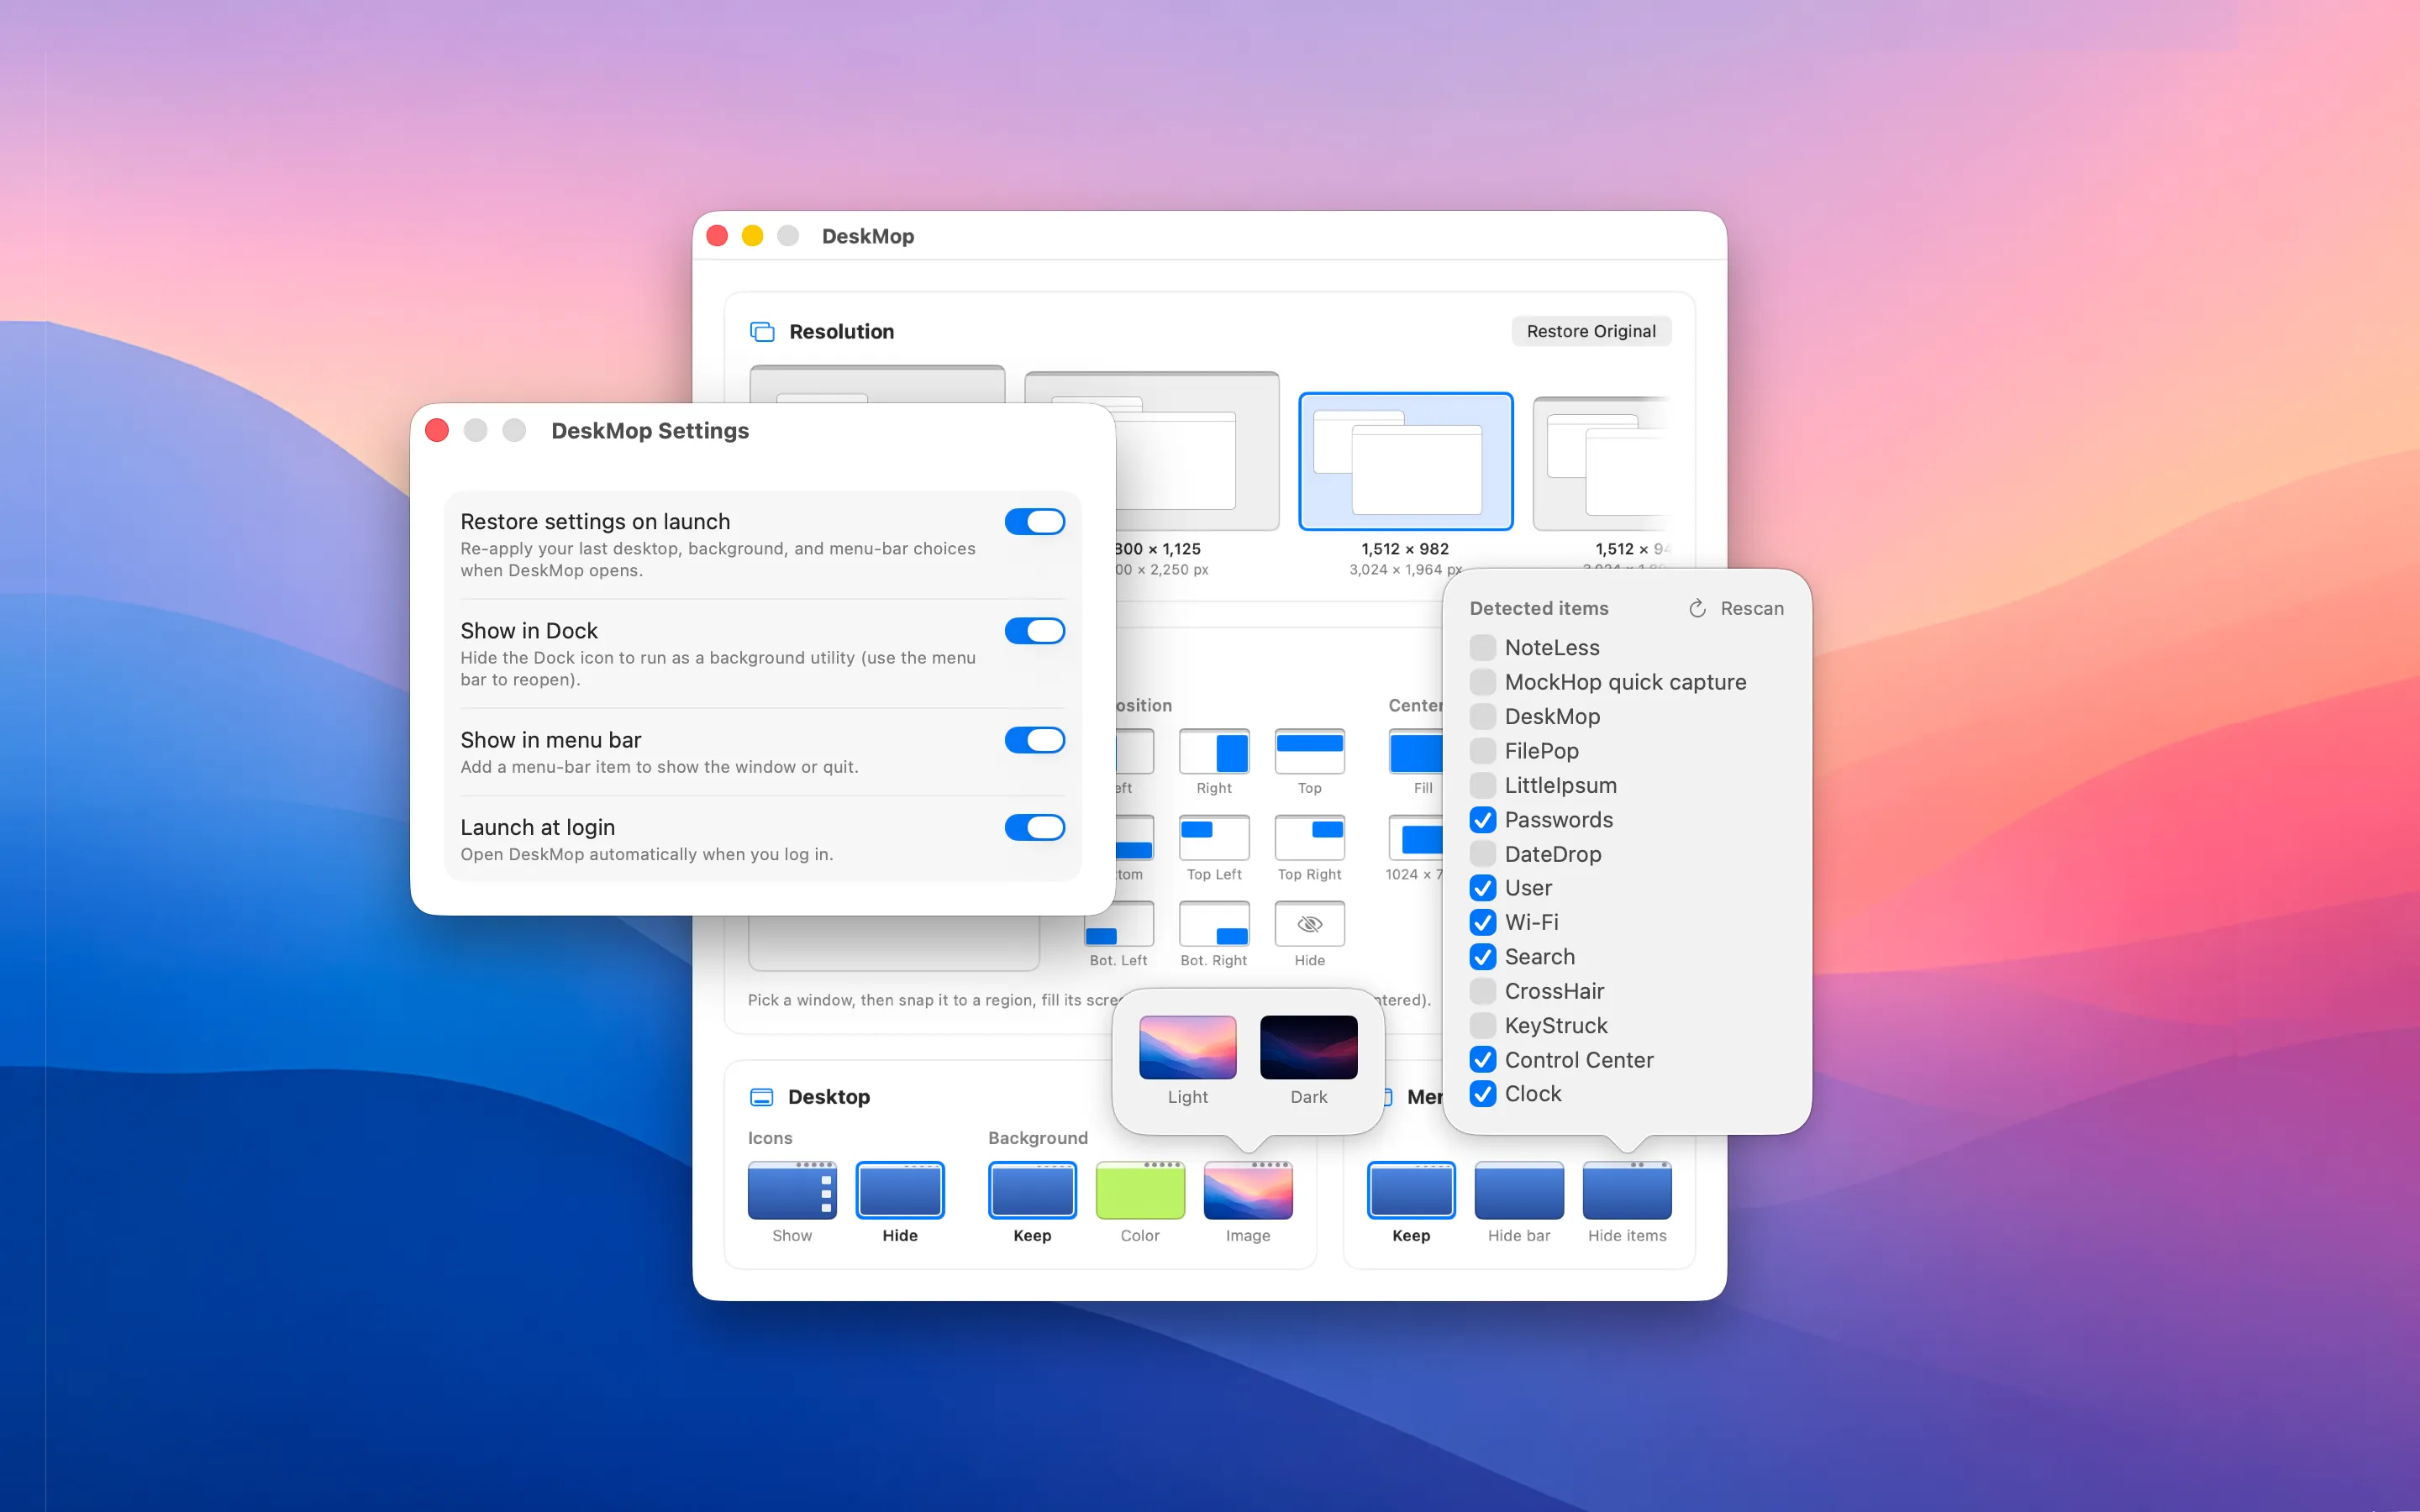Click the Hide window eye icon
This screenshot has width=2420, height=1512.
(x=1309, y=923)
